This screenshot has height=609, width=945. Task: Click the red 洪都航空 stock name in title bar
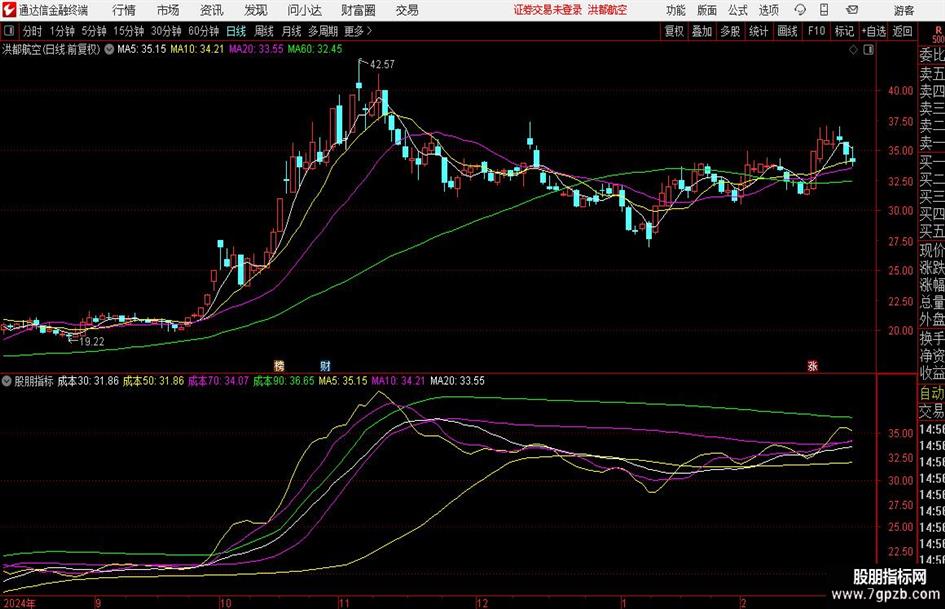click(x=608, y=10)
